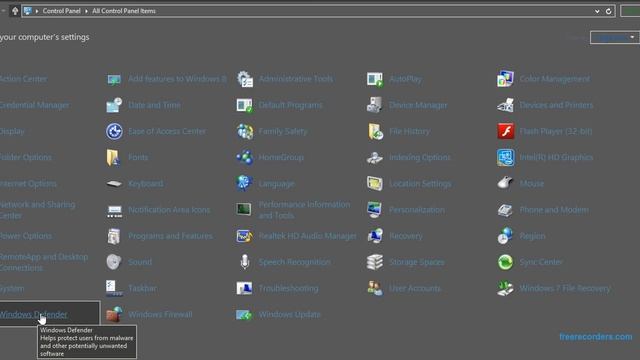
Task: Open the Storage Spaces icon
Action: point(375,262)
